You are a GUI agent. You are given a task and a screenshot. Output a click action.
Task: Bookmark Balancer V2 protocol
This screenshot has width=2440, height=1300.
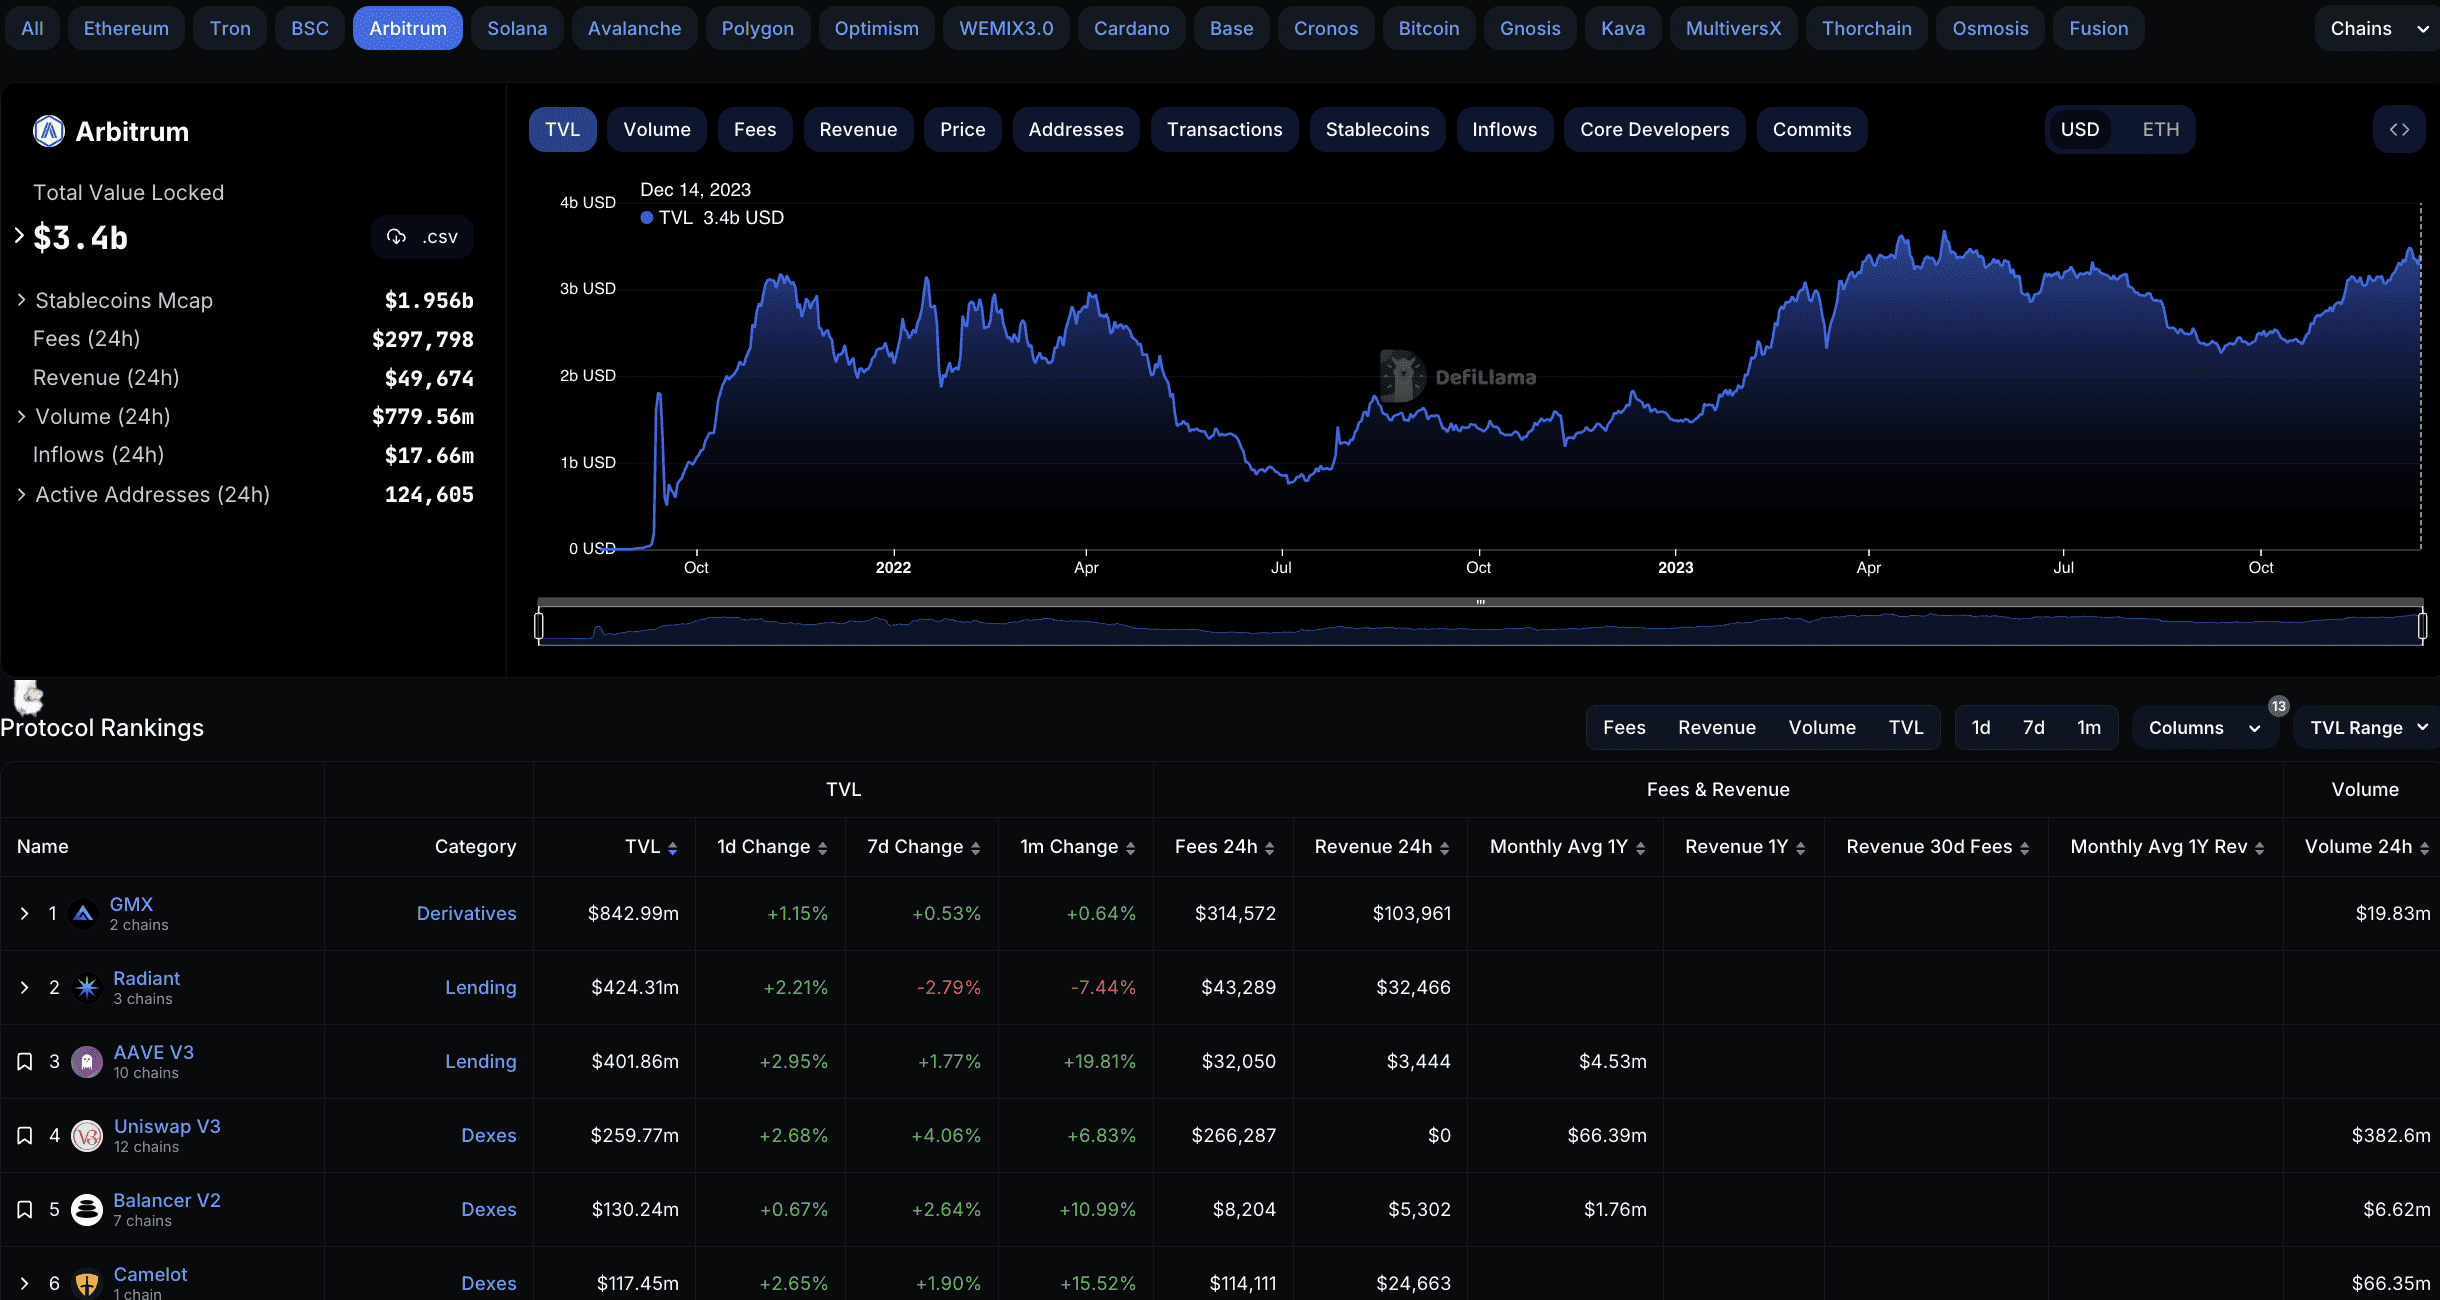[25, 1209]
